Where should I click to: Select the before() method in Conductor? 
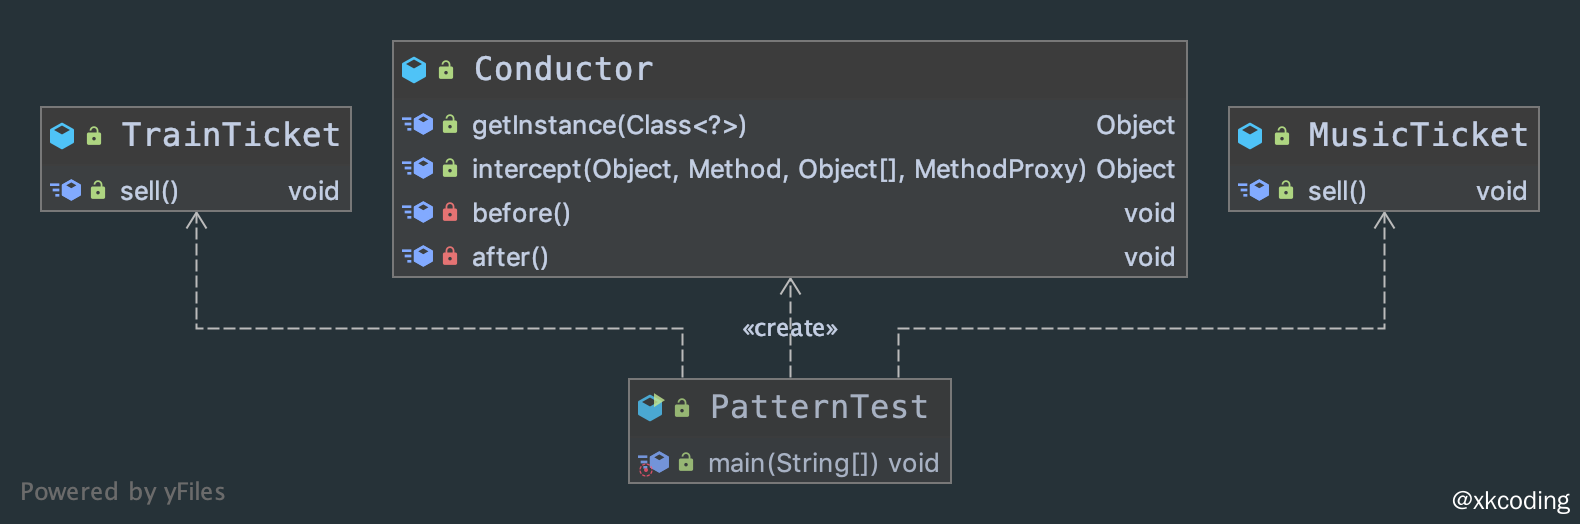tap(521, 213)
